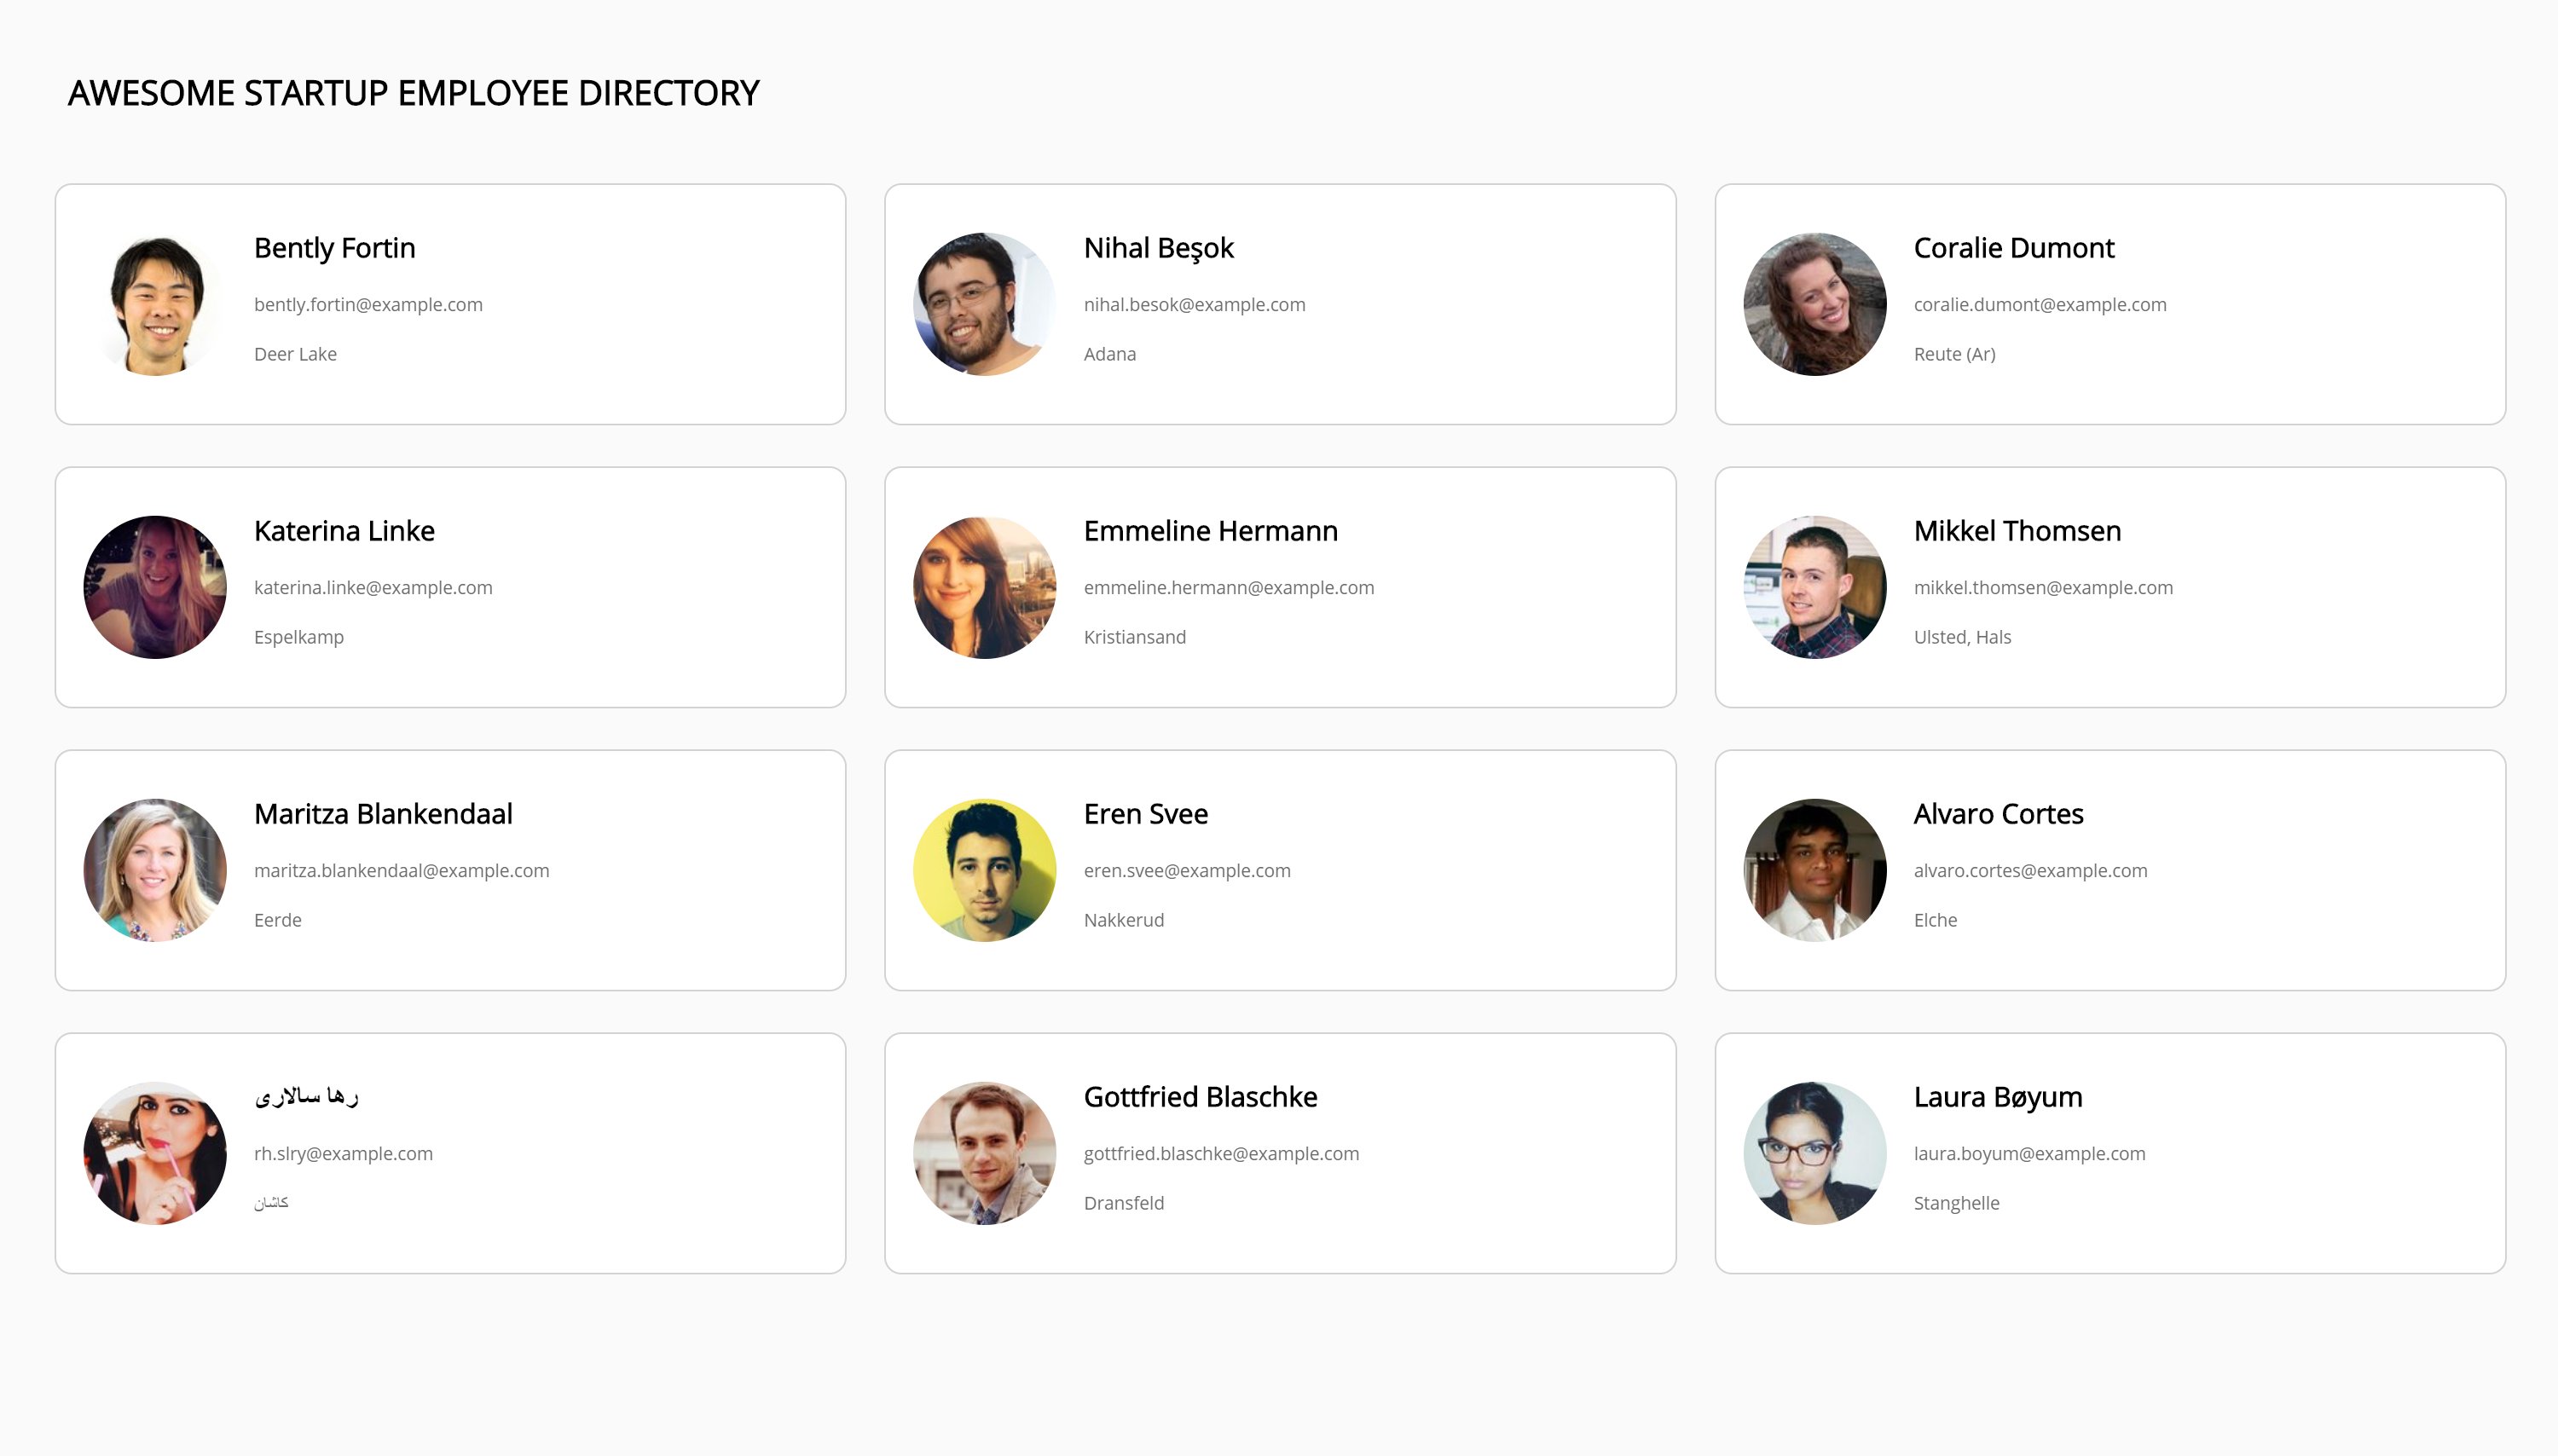The height and width of the screenshot is (1456, 2558).
Task: Select Kristiansand location text
Action: coord(1134,637)
